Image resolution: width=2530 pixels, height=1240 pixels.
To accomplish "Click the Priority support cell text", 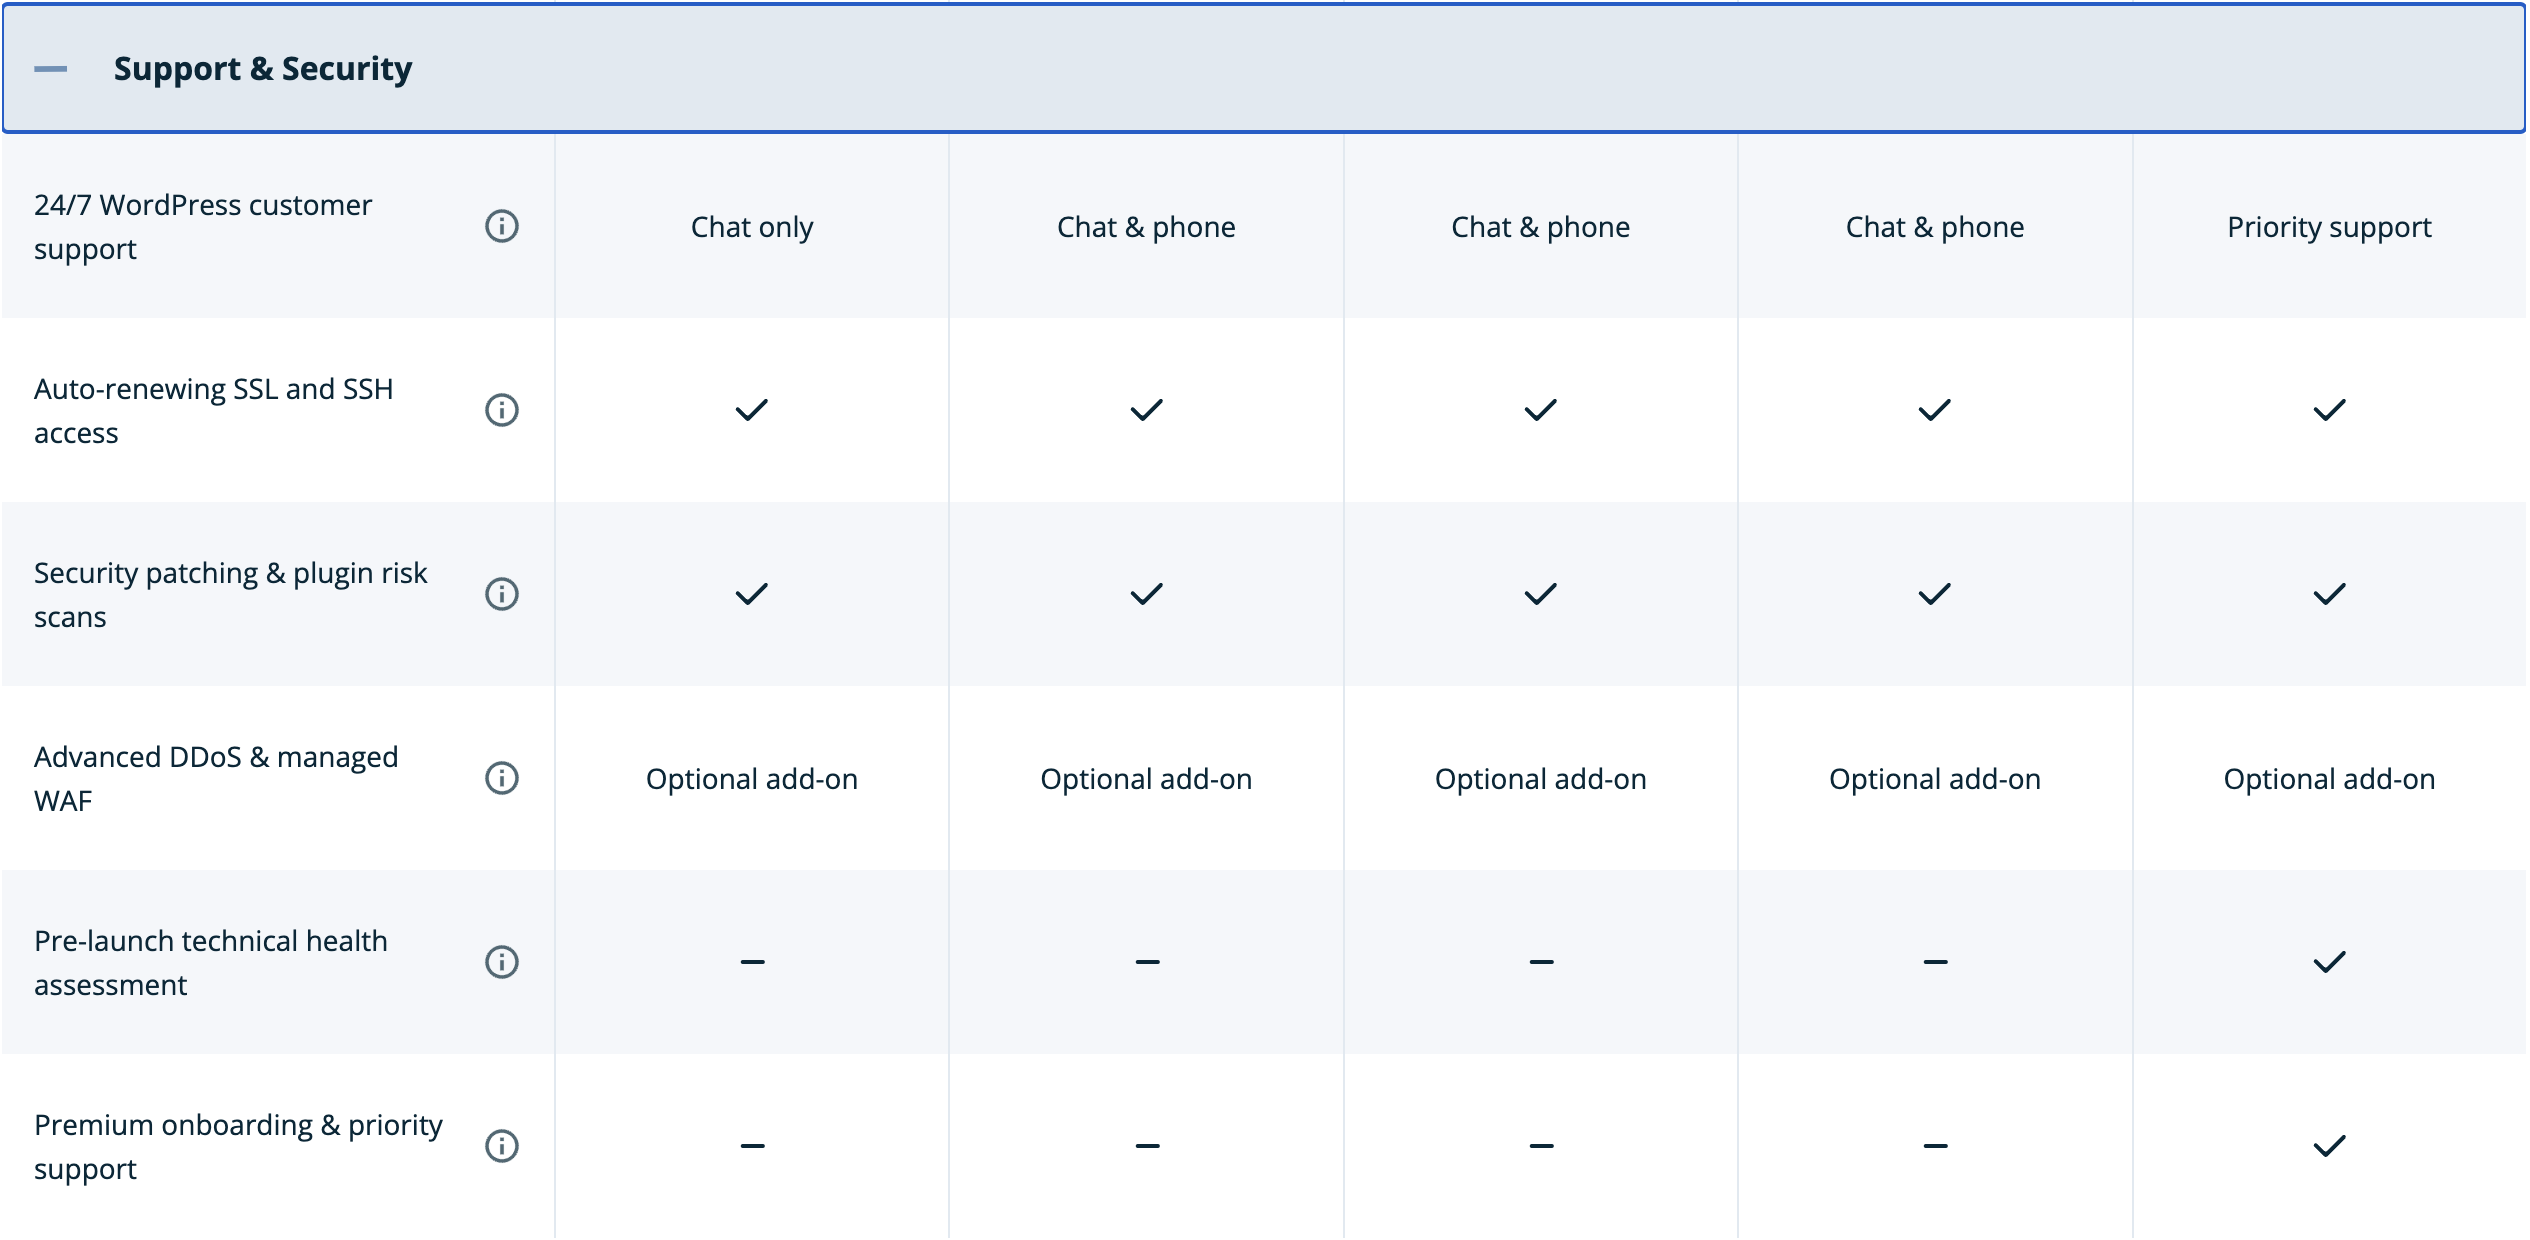I will tap(2329, 227).
